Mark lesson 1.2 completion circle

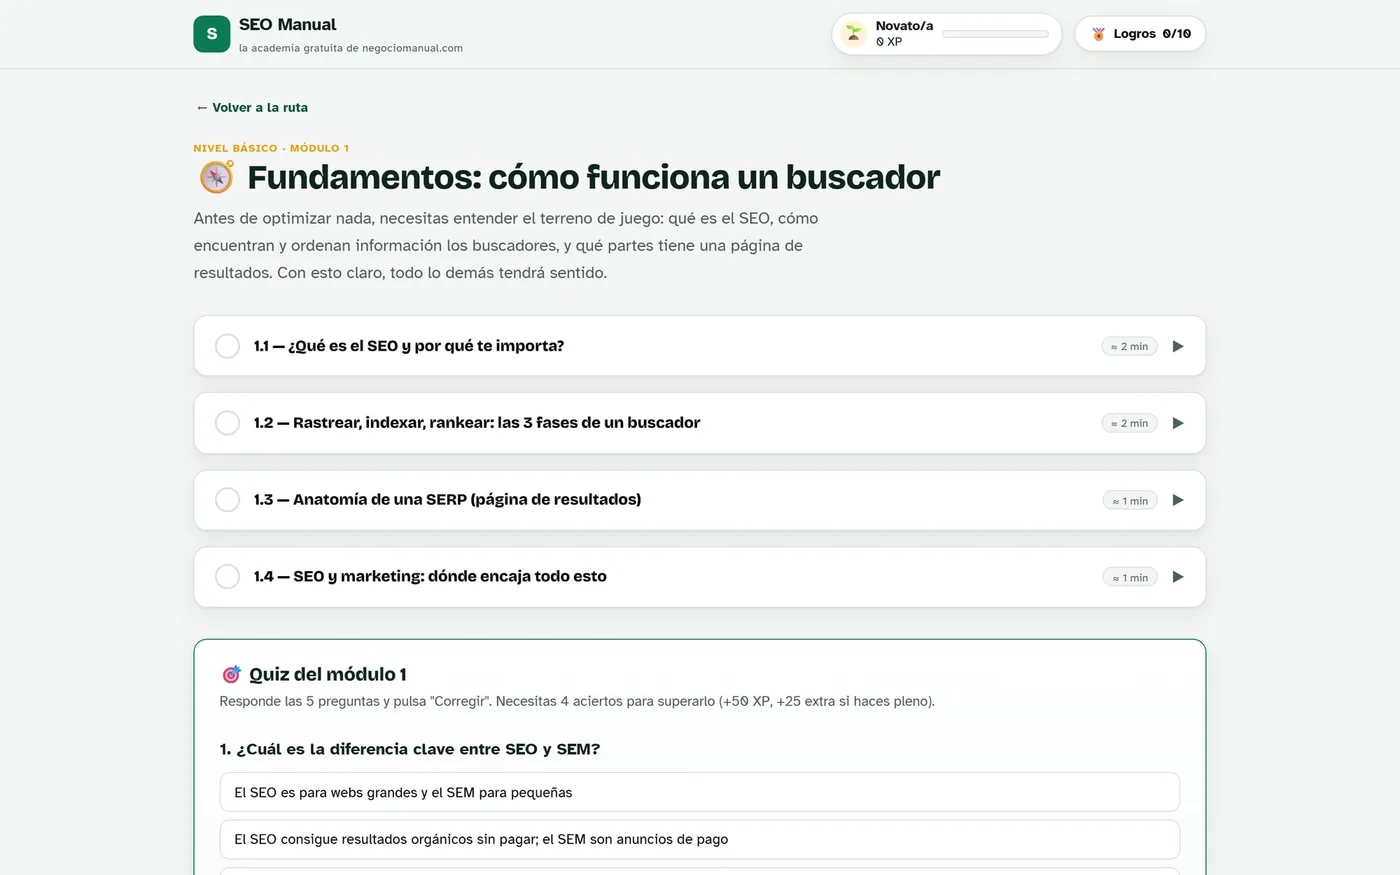[x=228, y=423]
